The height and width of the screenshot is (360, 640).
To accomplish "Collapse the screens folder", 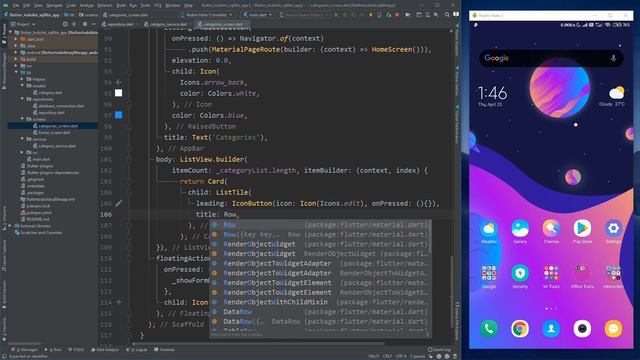I will pyautogui.click(x=22, y=119).
